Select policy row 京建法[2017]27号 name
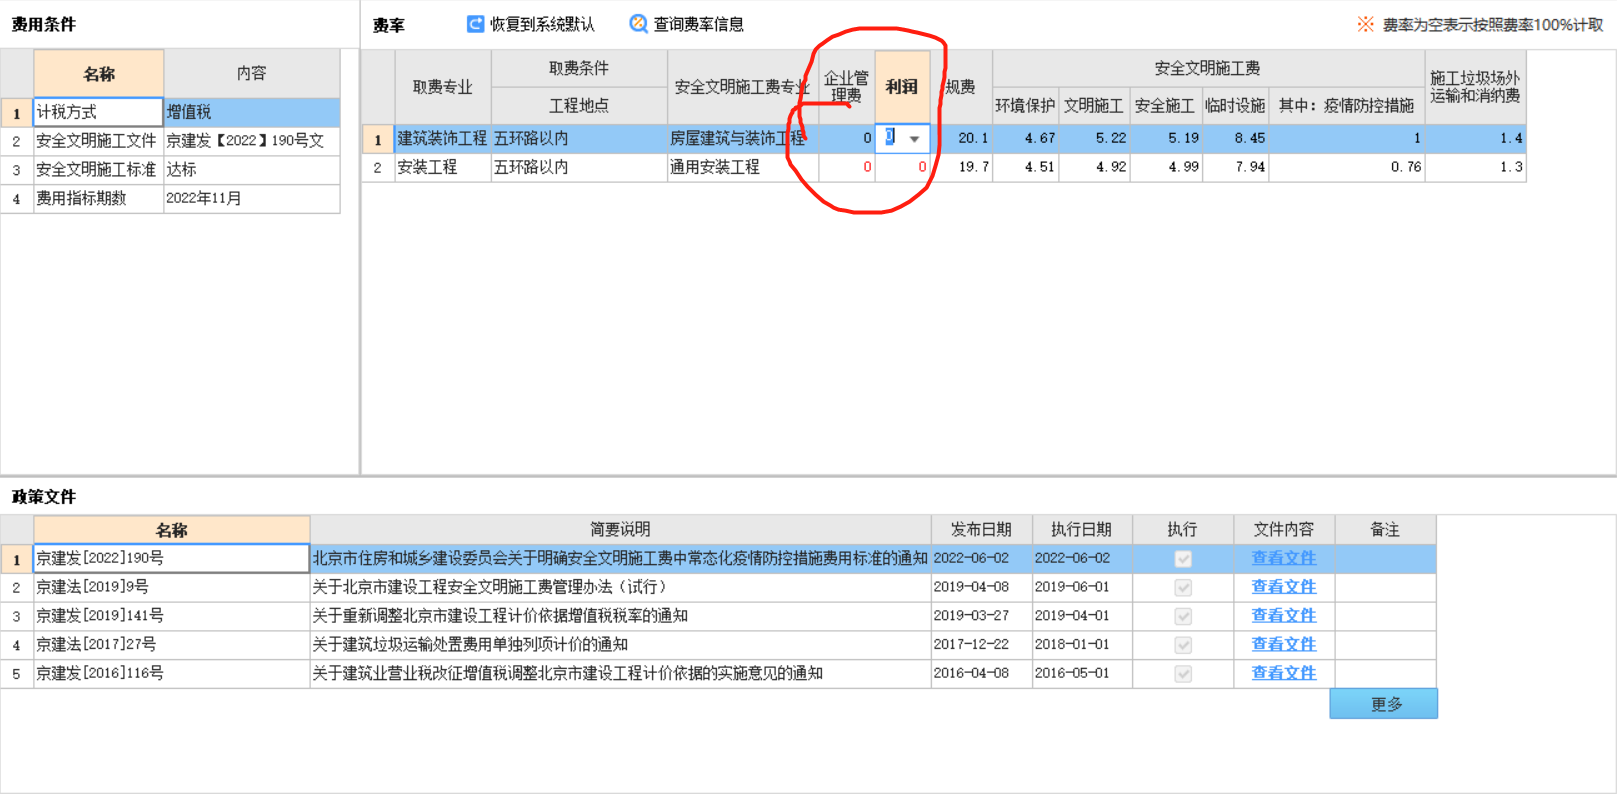1617x794 pixels. point(171,645)
